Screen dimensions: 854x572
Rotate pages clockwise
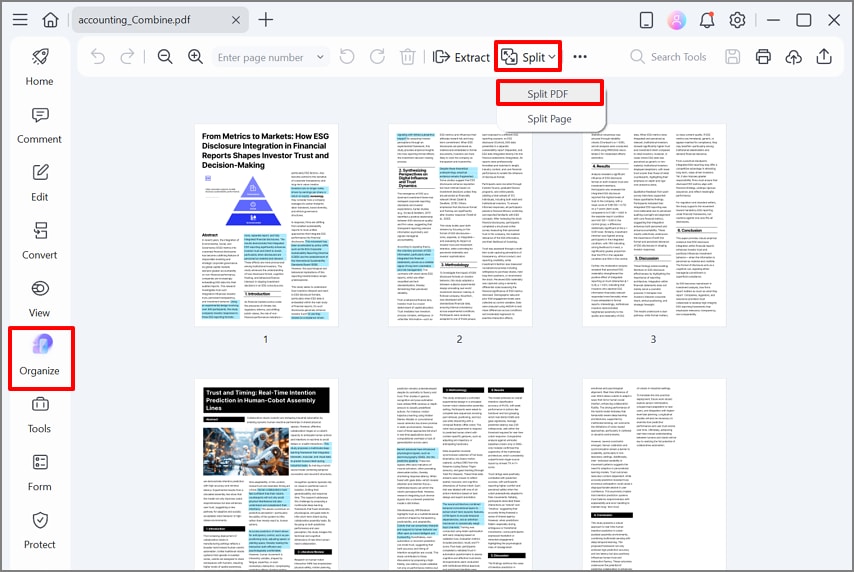click(x=377, y=57)
